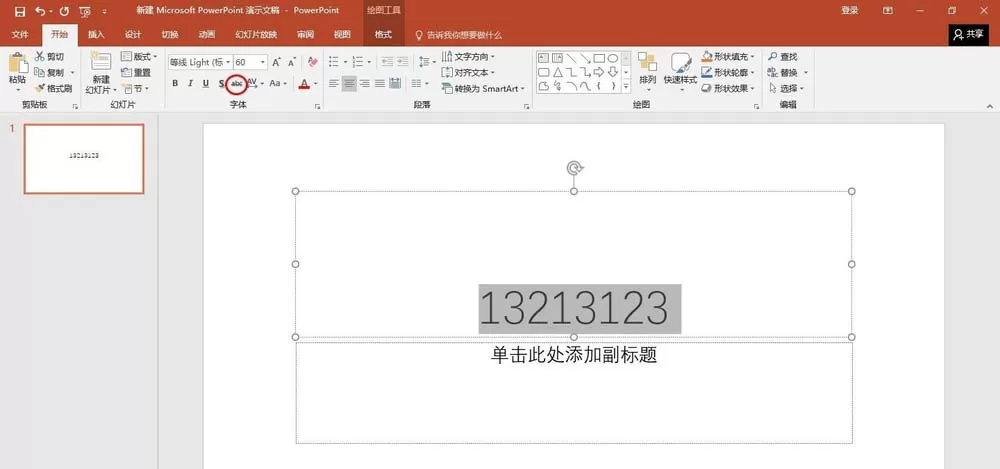Toggle bold formatting
Viewport: 1000px width, 469px height.
[175, 84]
